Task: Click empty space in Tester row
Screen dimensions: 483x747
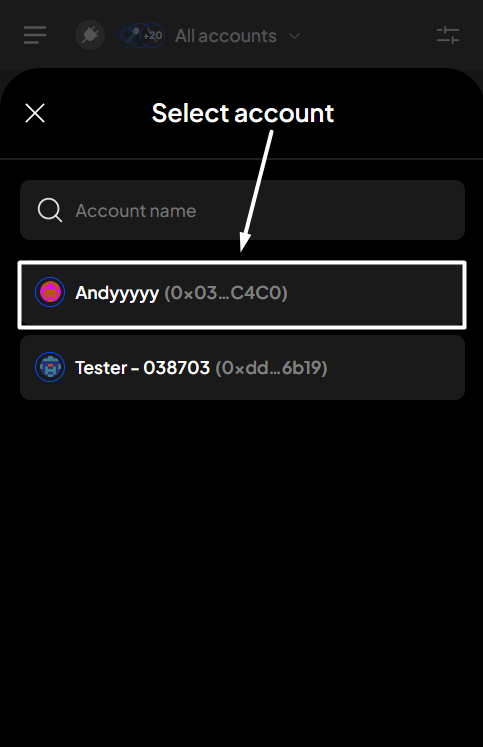Action: (395, 367)
